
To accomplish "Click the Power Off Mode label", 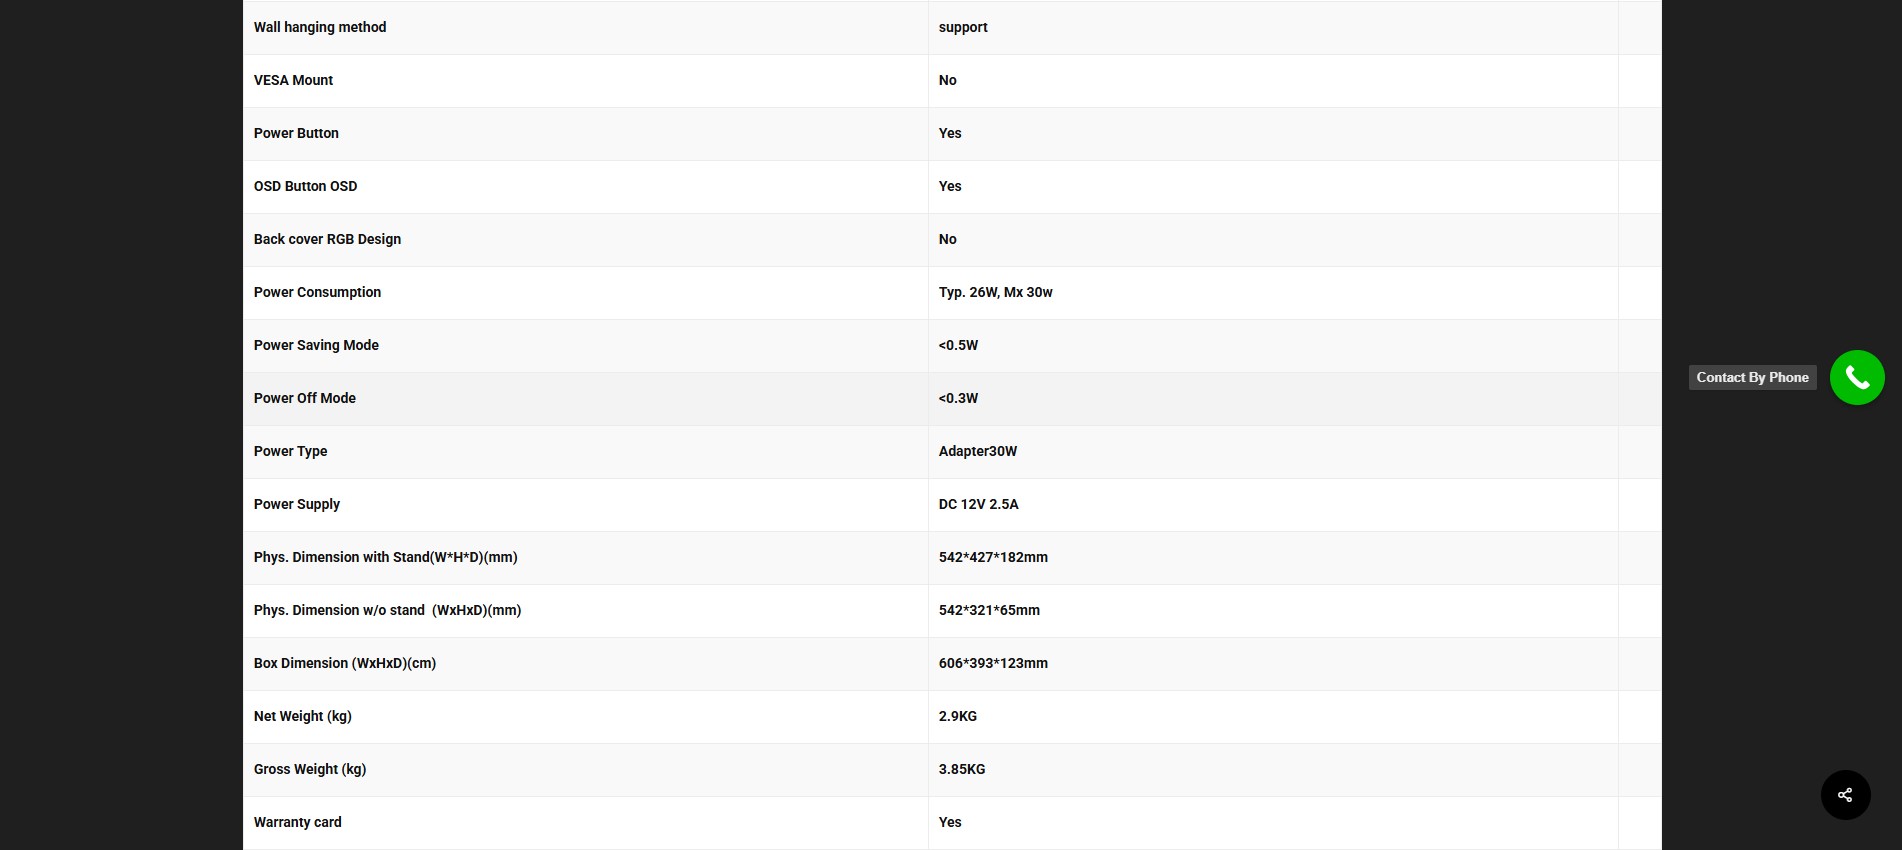I will [305, 398].
